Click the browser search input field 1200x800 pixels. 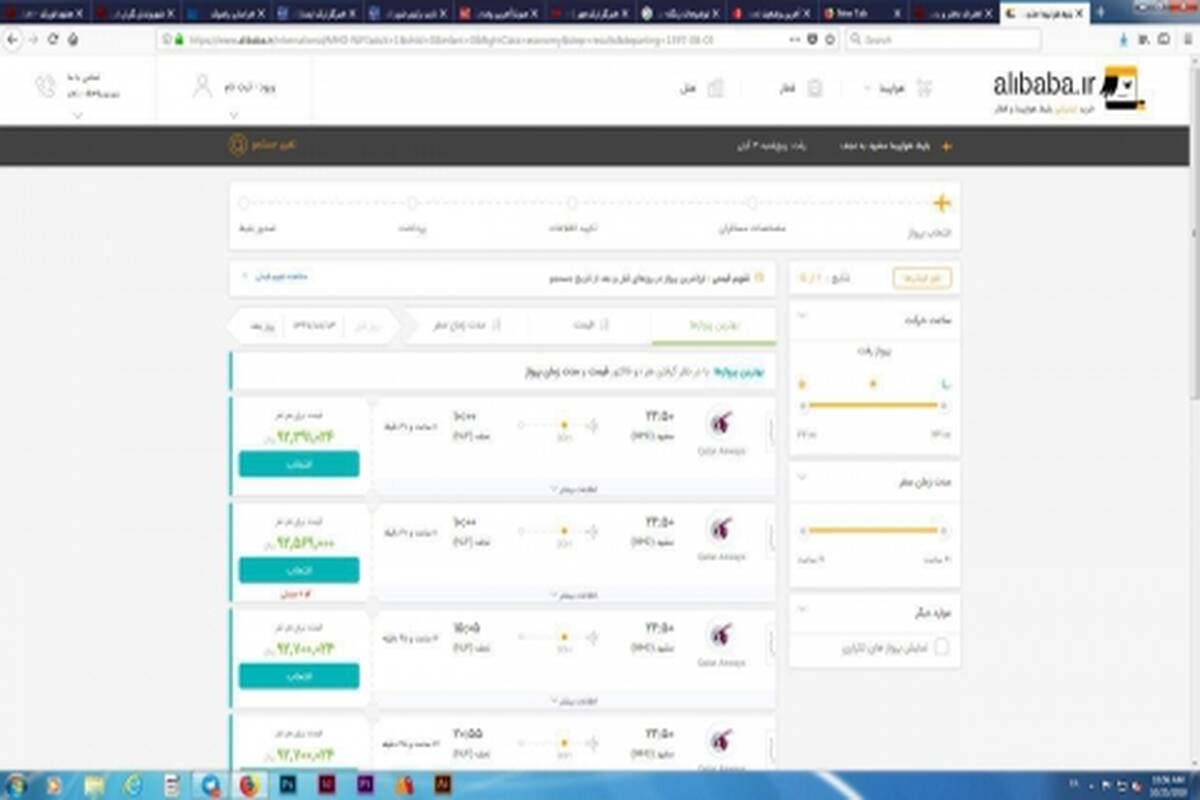click(x=942, y=39)
